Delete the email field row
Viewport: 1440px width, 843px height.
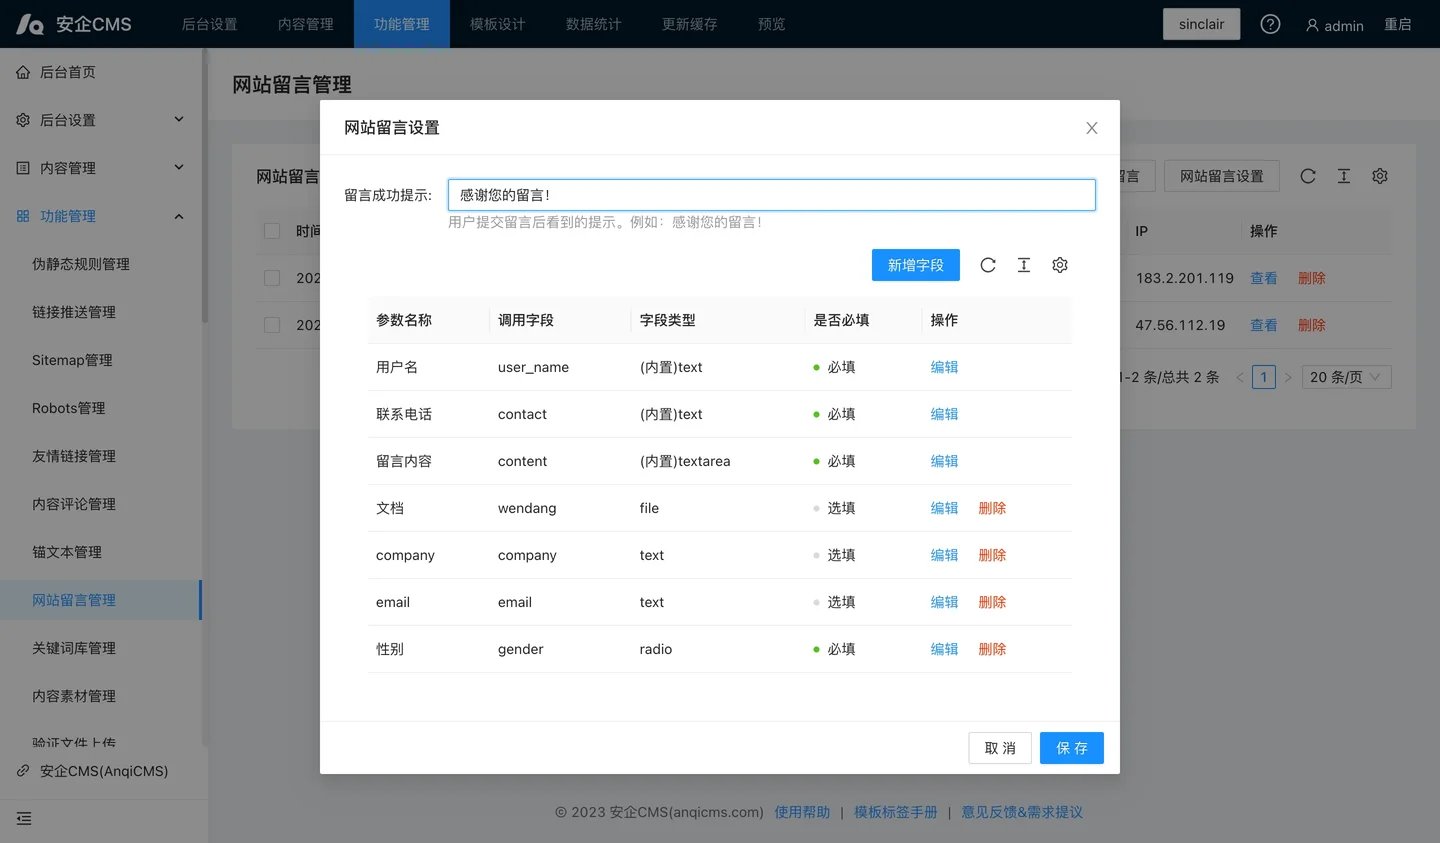click(x=993, y=602)
